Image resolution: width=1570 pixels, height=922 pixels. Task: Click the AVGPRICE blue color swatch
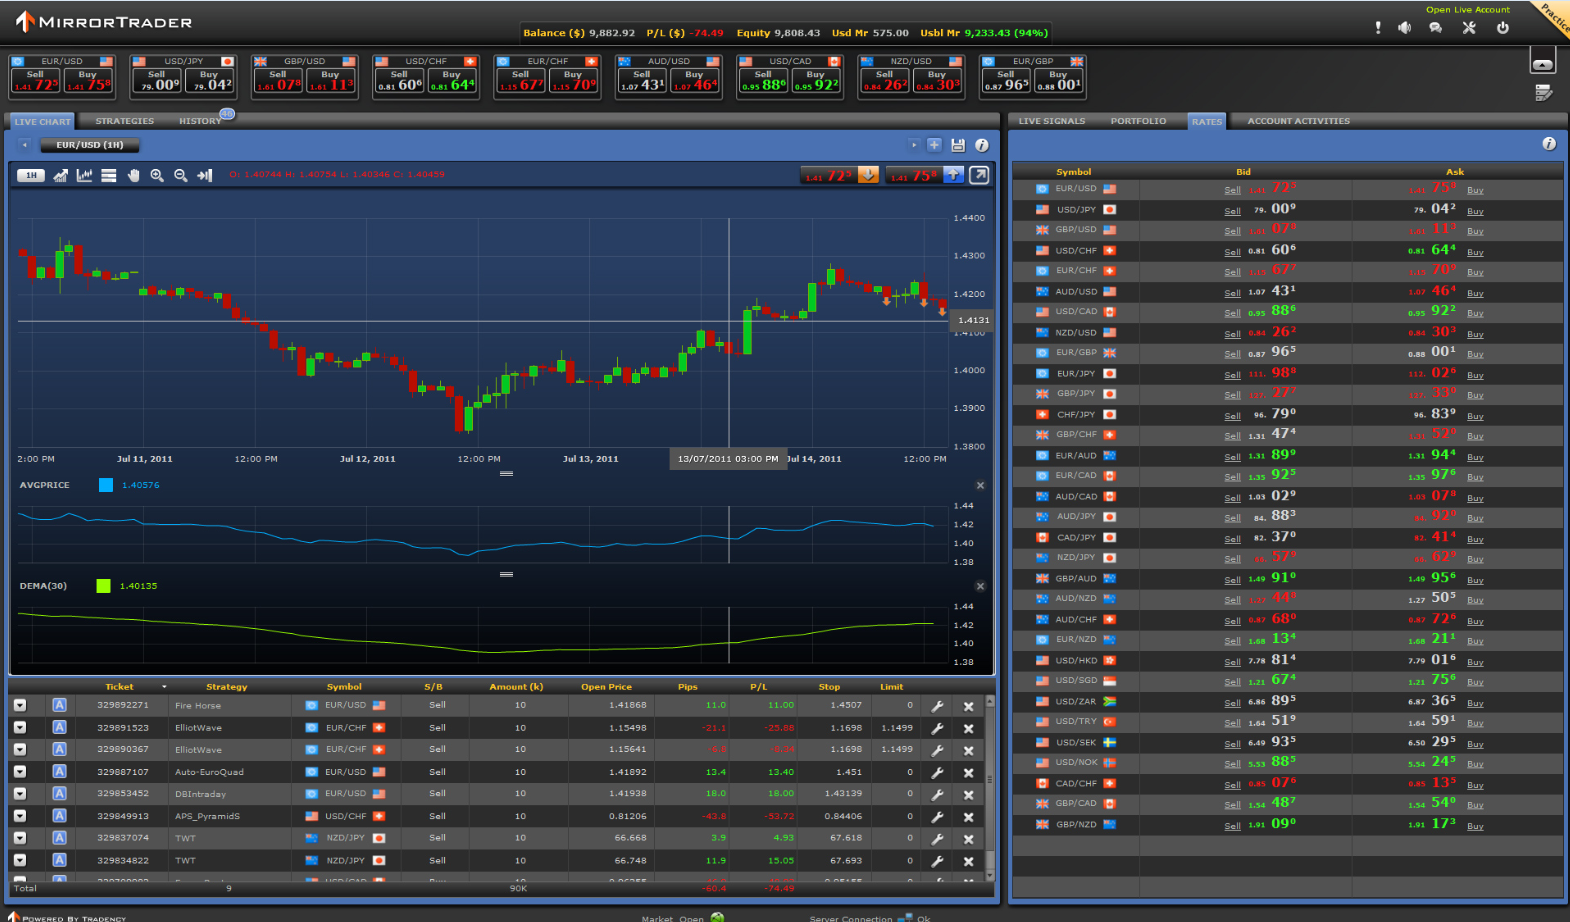coord(106,485)
